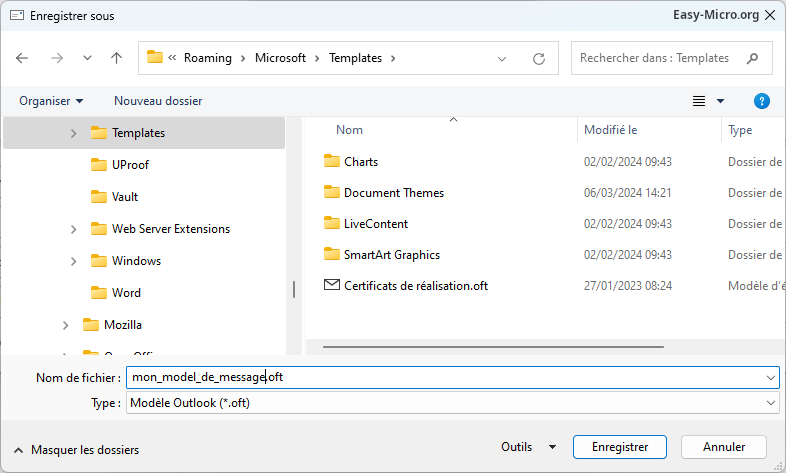Expand the chevron after Templates breadcrumb
Image resolution: width=786 pixels, height=473 pixels.
tap(393, 59)
